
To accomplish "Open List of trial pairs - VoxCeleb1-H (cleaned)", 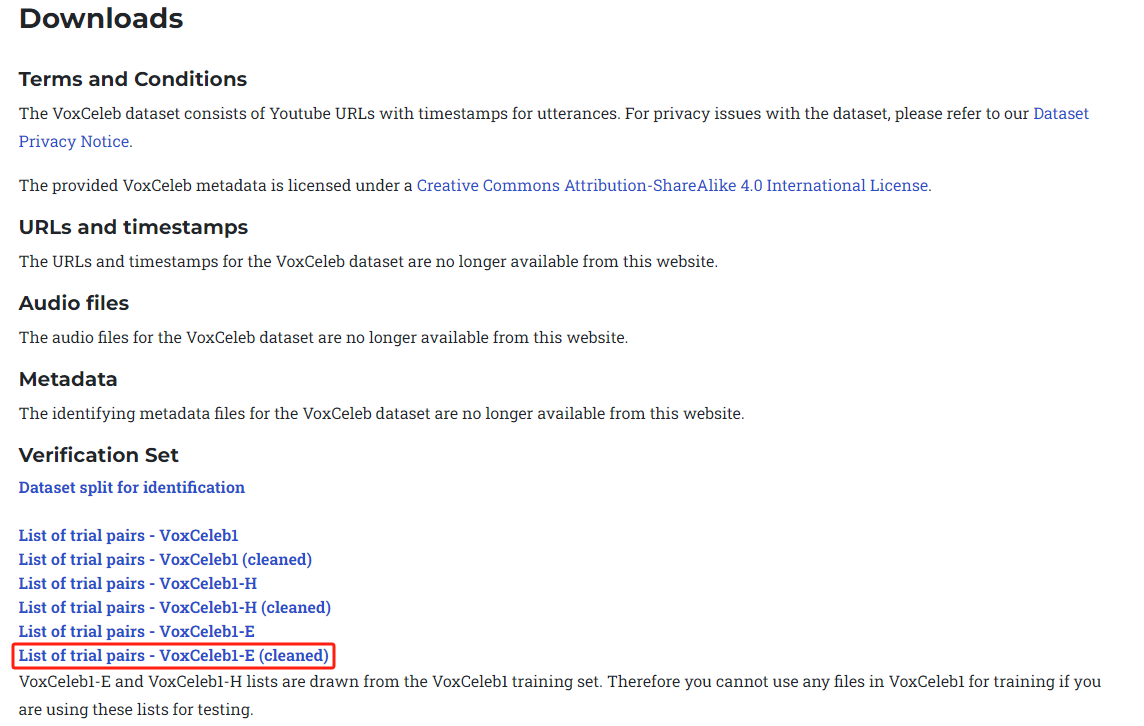I will [174, 608].
